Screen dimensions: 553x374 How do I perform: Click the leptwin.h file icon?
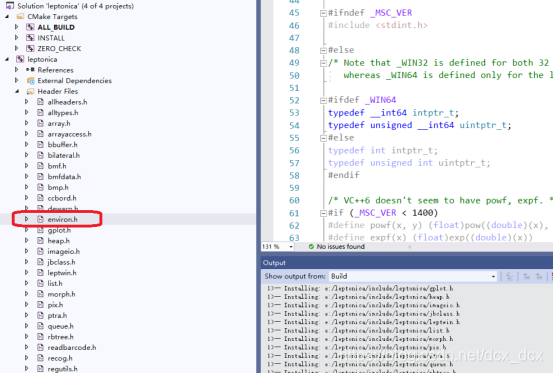click(x=41, y=272)
